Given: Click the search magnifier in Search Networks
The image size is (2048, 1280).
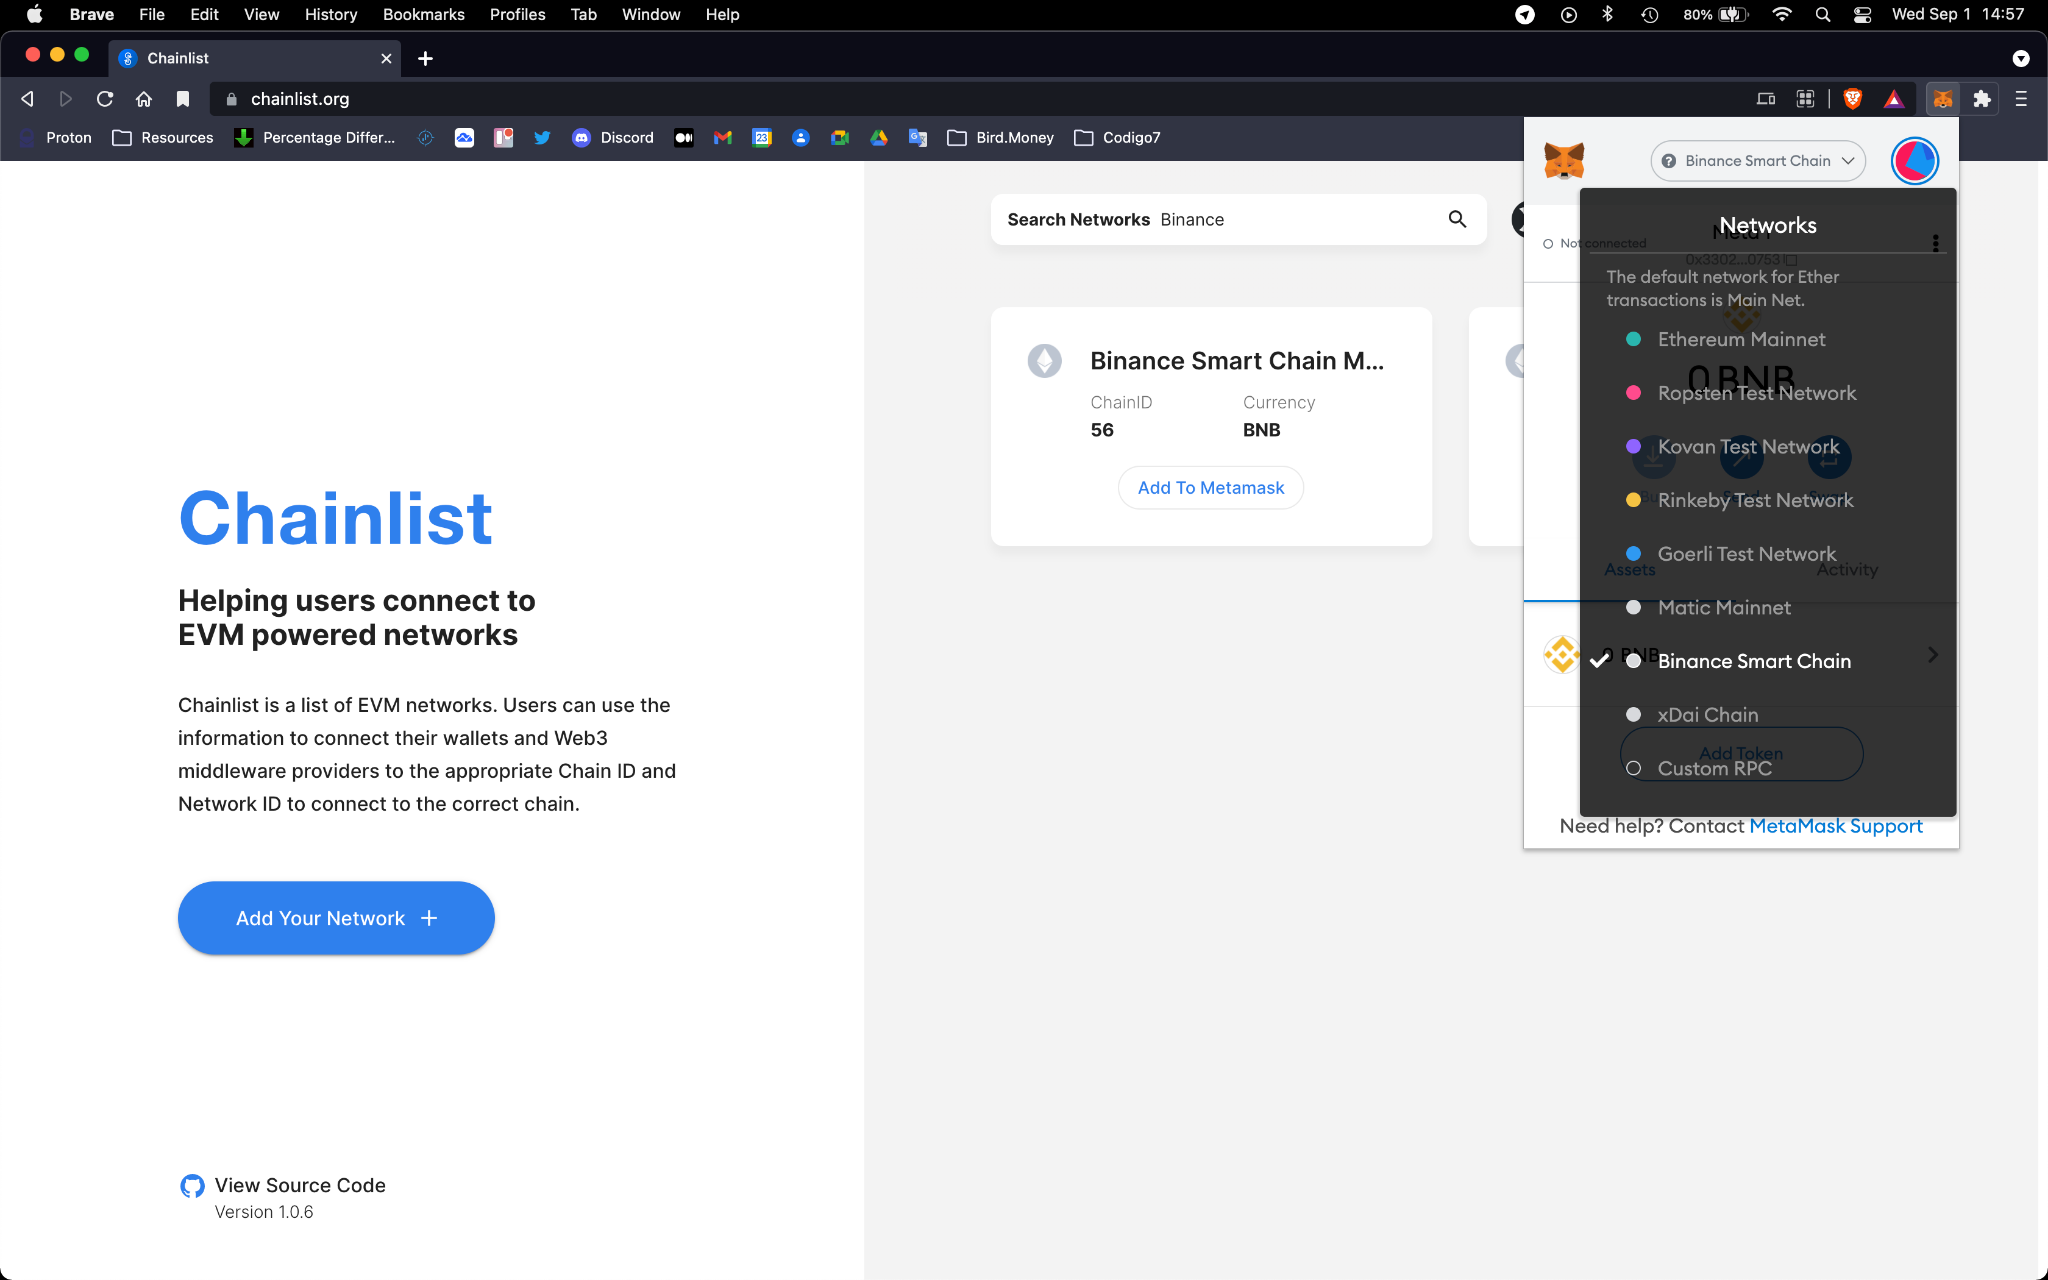Looking at the screenshot, I should point(1457,219).
